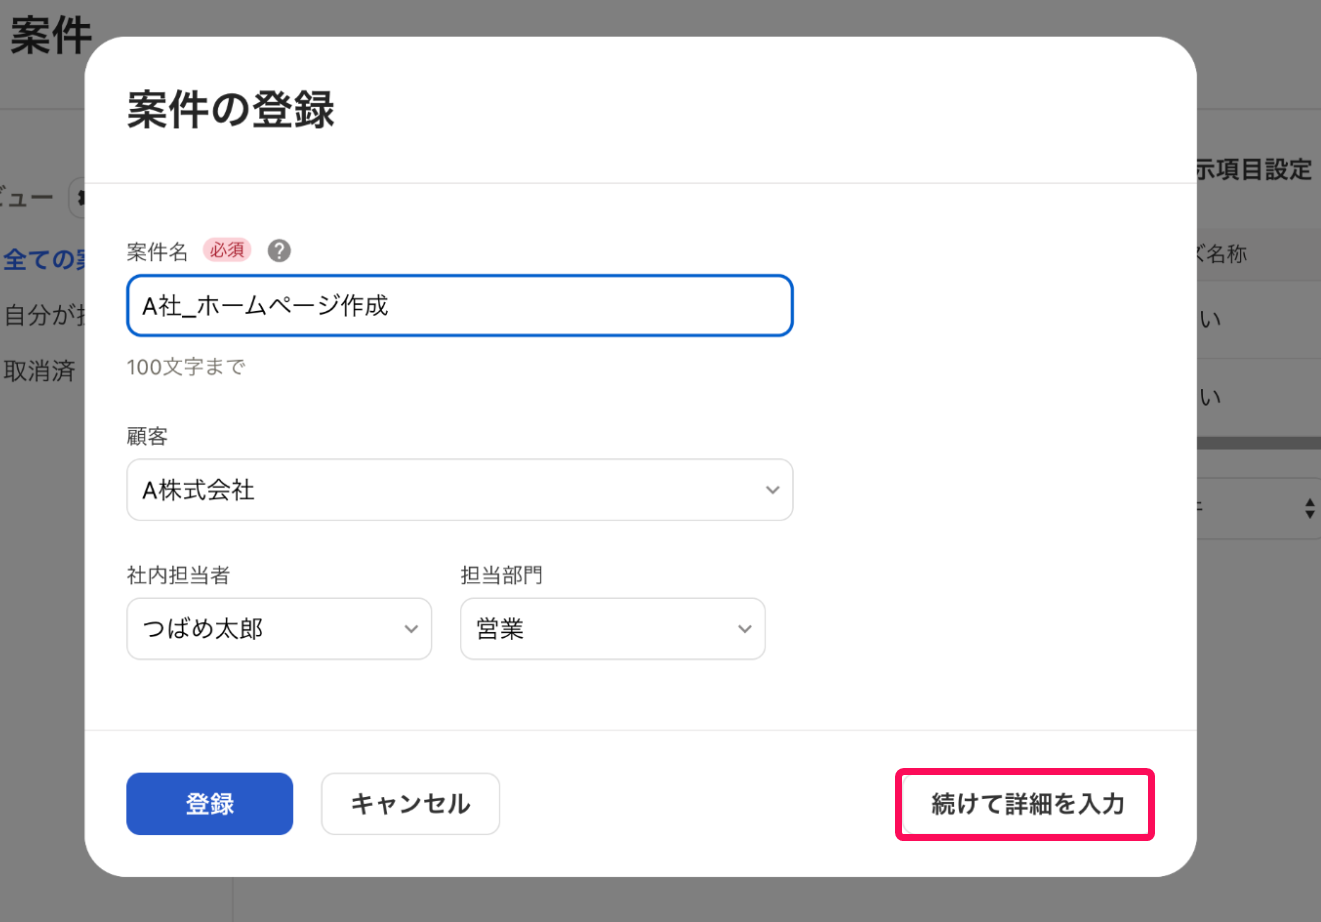Viewport: 1321px width, 922px height.
Task: Click the 必須 required badge
Action: pyautogui.click(x=227, y=250)
